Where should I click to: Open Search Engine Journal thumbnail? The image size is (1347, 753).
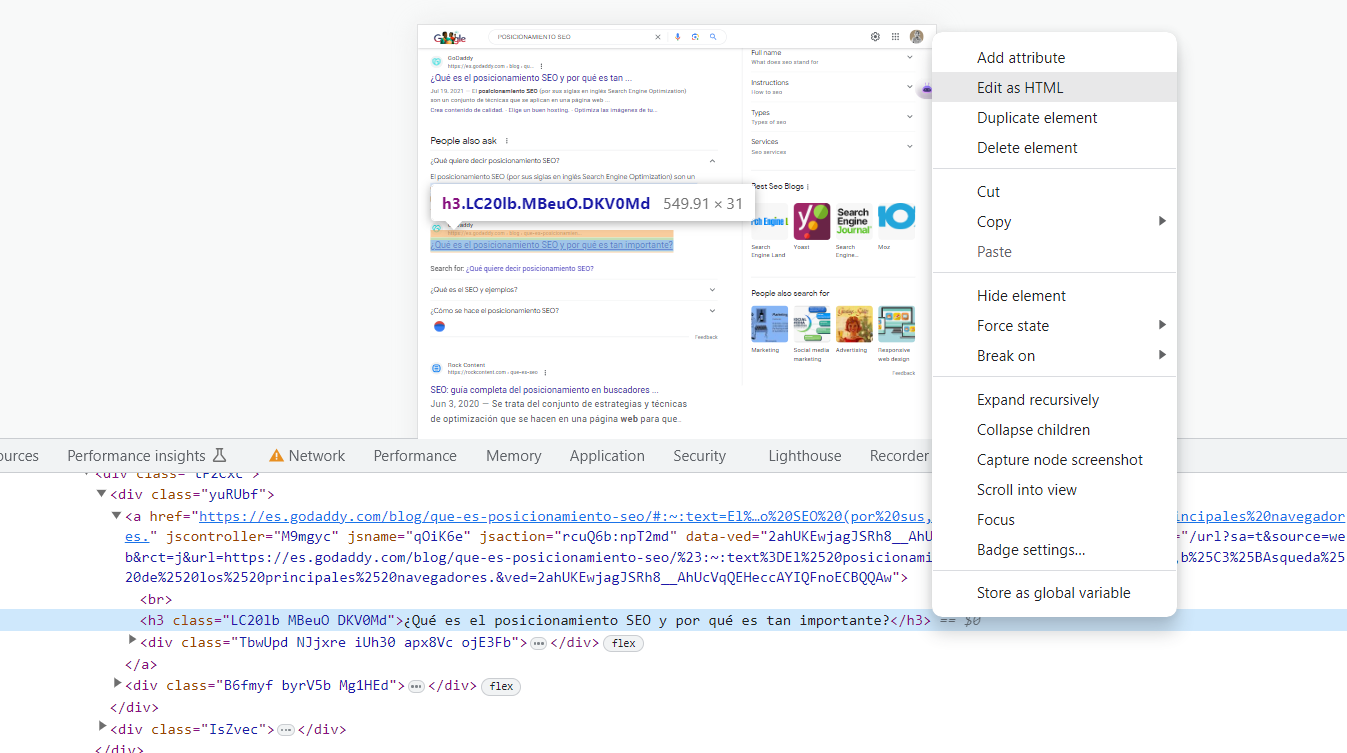tap(853, 221)
